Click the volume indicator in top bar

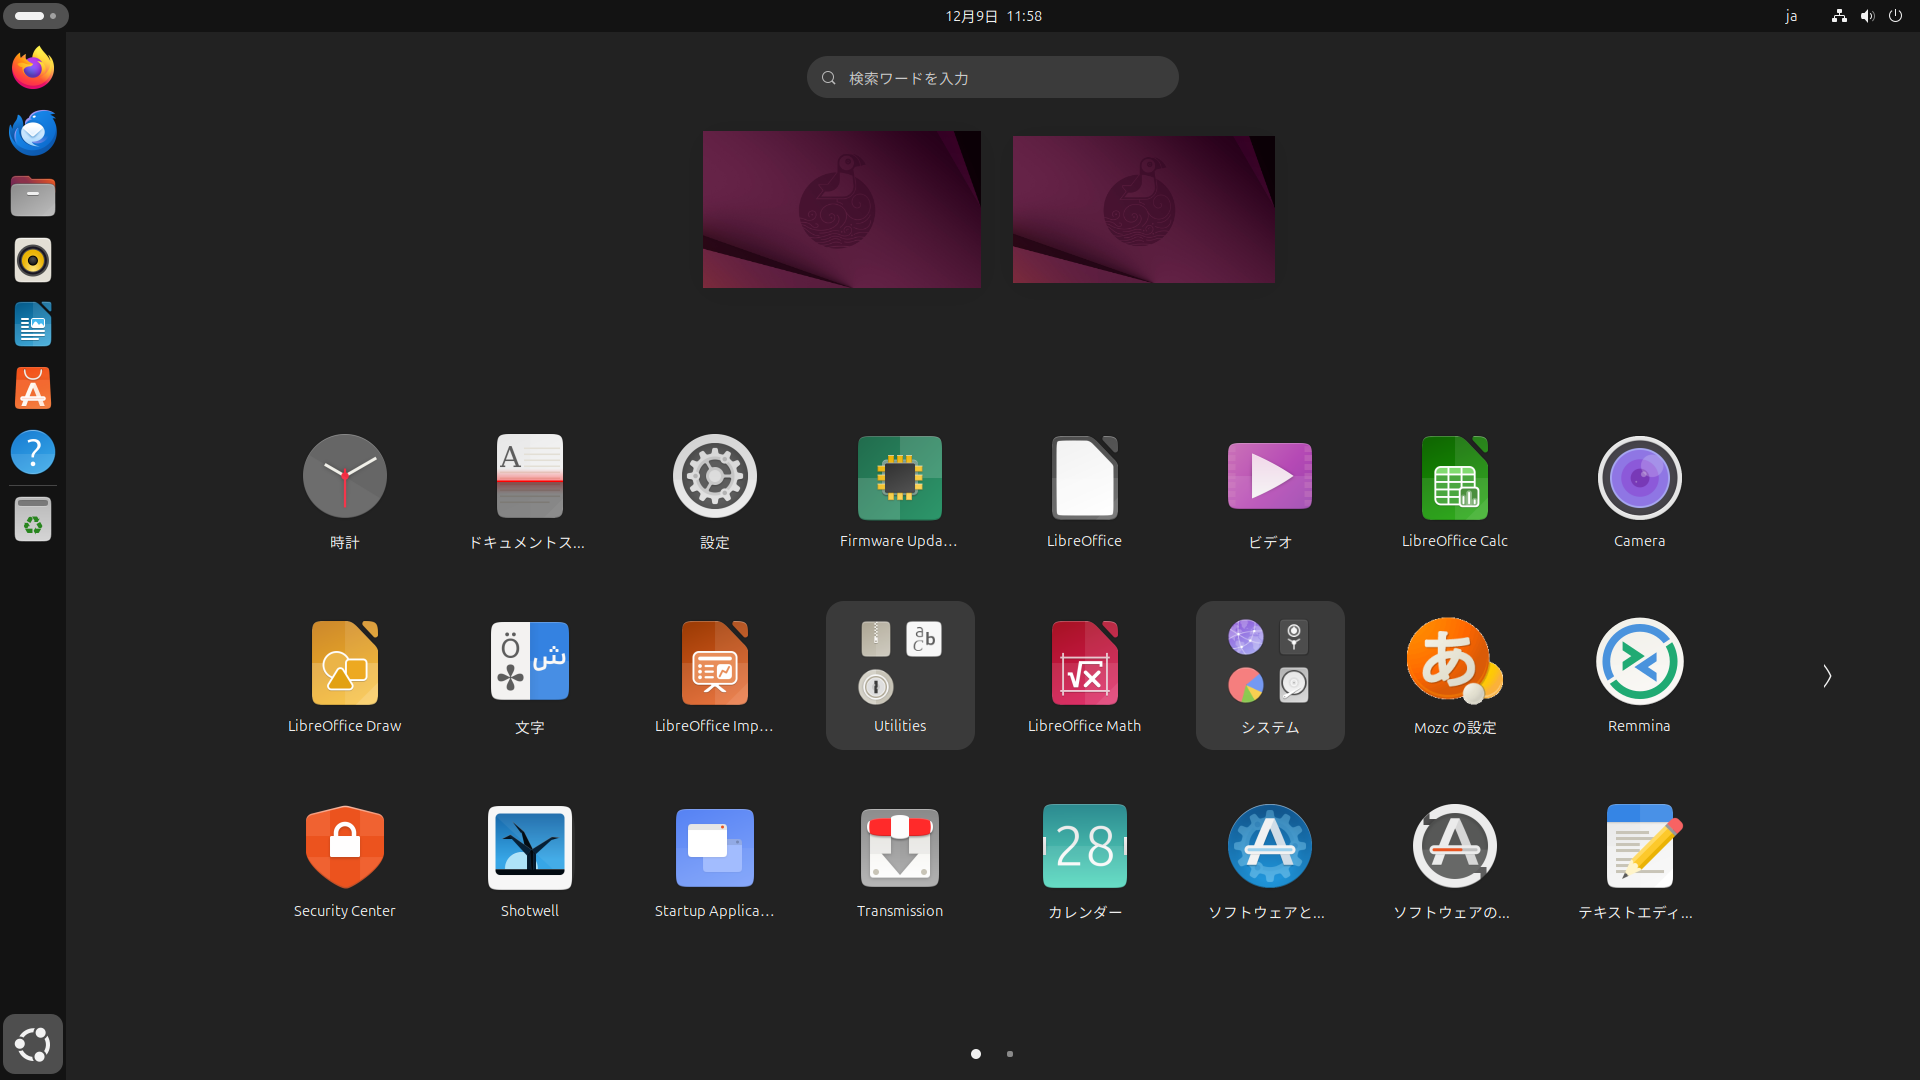pyautogui.click(x=1867, y=16)
